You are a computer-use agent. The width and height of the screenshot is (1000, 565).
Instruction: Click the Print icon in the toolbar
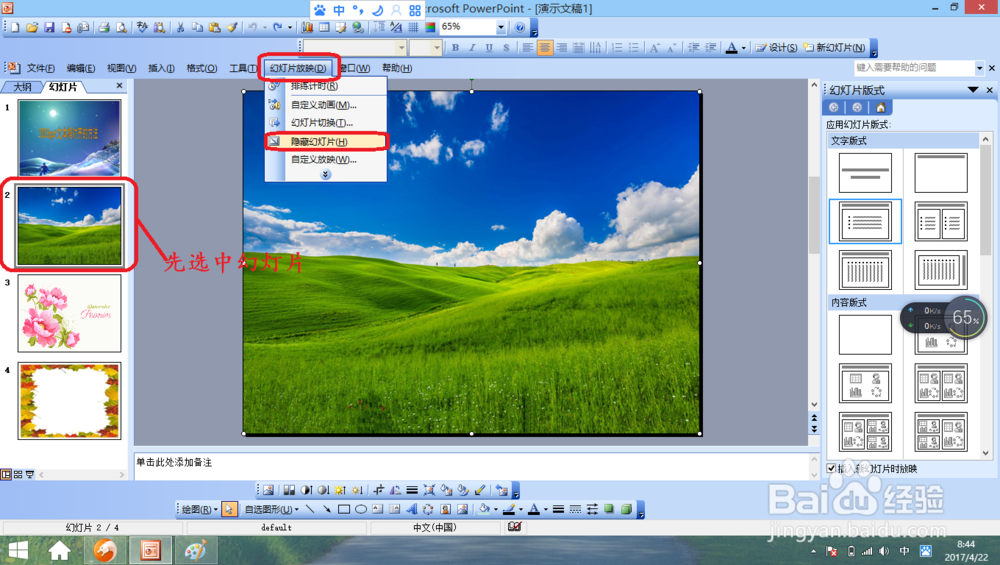tap(104, 27)
